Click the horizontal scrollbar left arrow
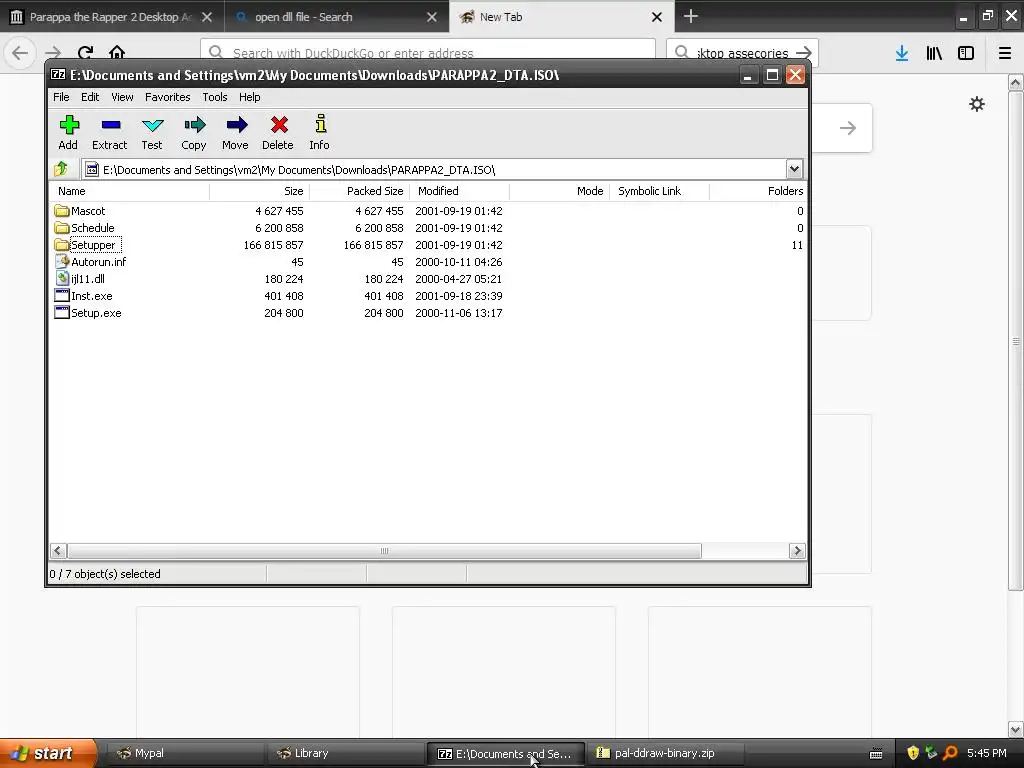1024x768 pixels. [57, 551]
